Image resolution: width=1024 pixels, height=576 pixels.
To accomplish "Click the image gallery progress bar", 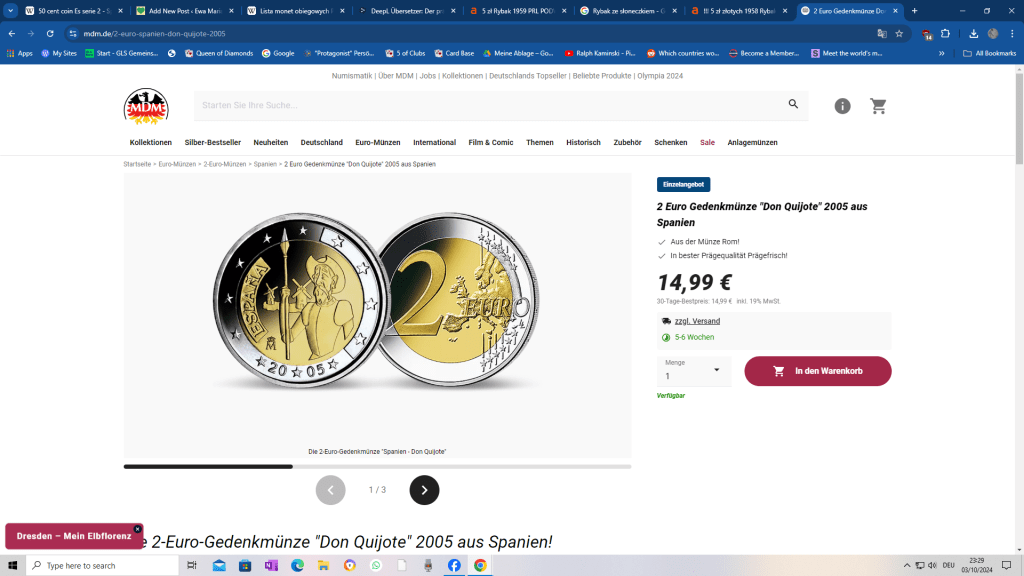I will pos(377,466).
